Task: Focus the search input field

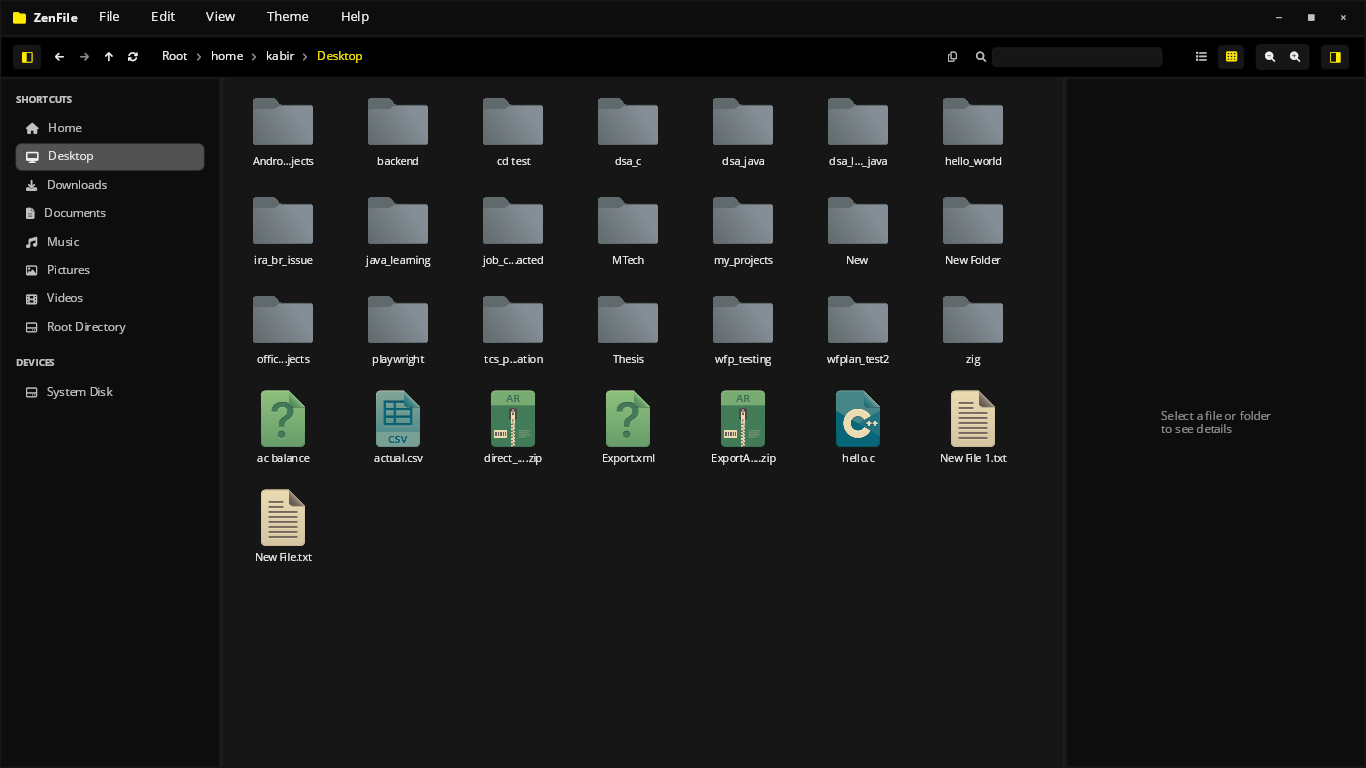Action: click(1077, 57)
